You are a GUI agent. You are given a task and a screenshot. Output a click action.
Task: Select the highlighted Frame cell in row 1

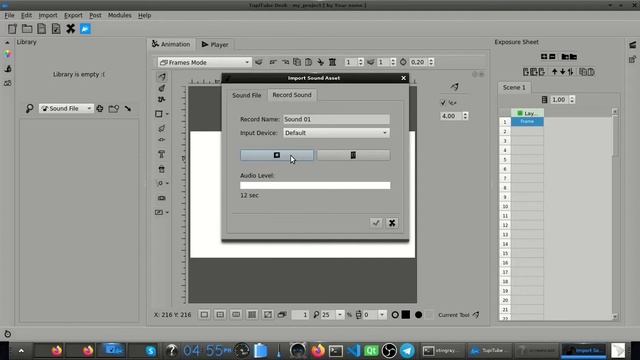527,122
